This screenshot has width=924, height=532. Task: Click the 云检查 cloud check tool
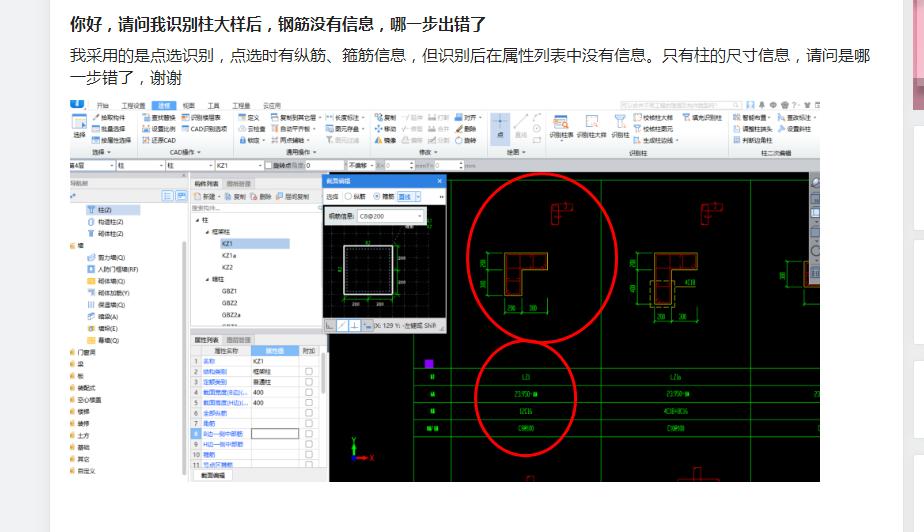pyautogui.click(x=252, y=129)
